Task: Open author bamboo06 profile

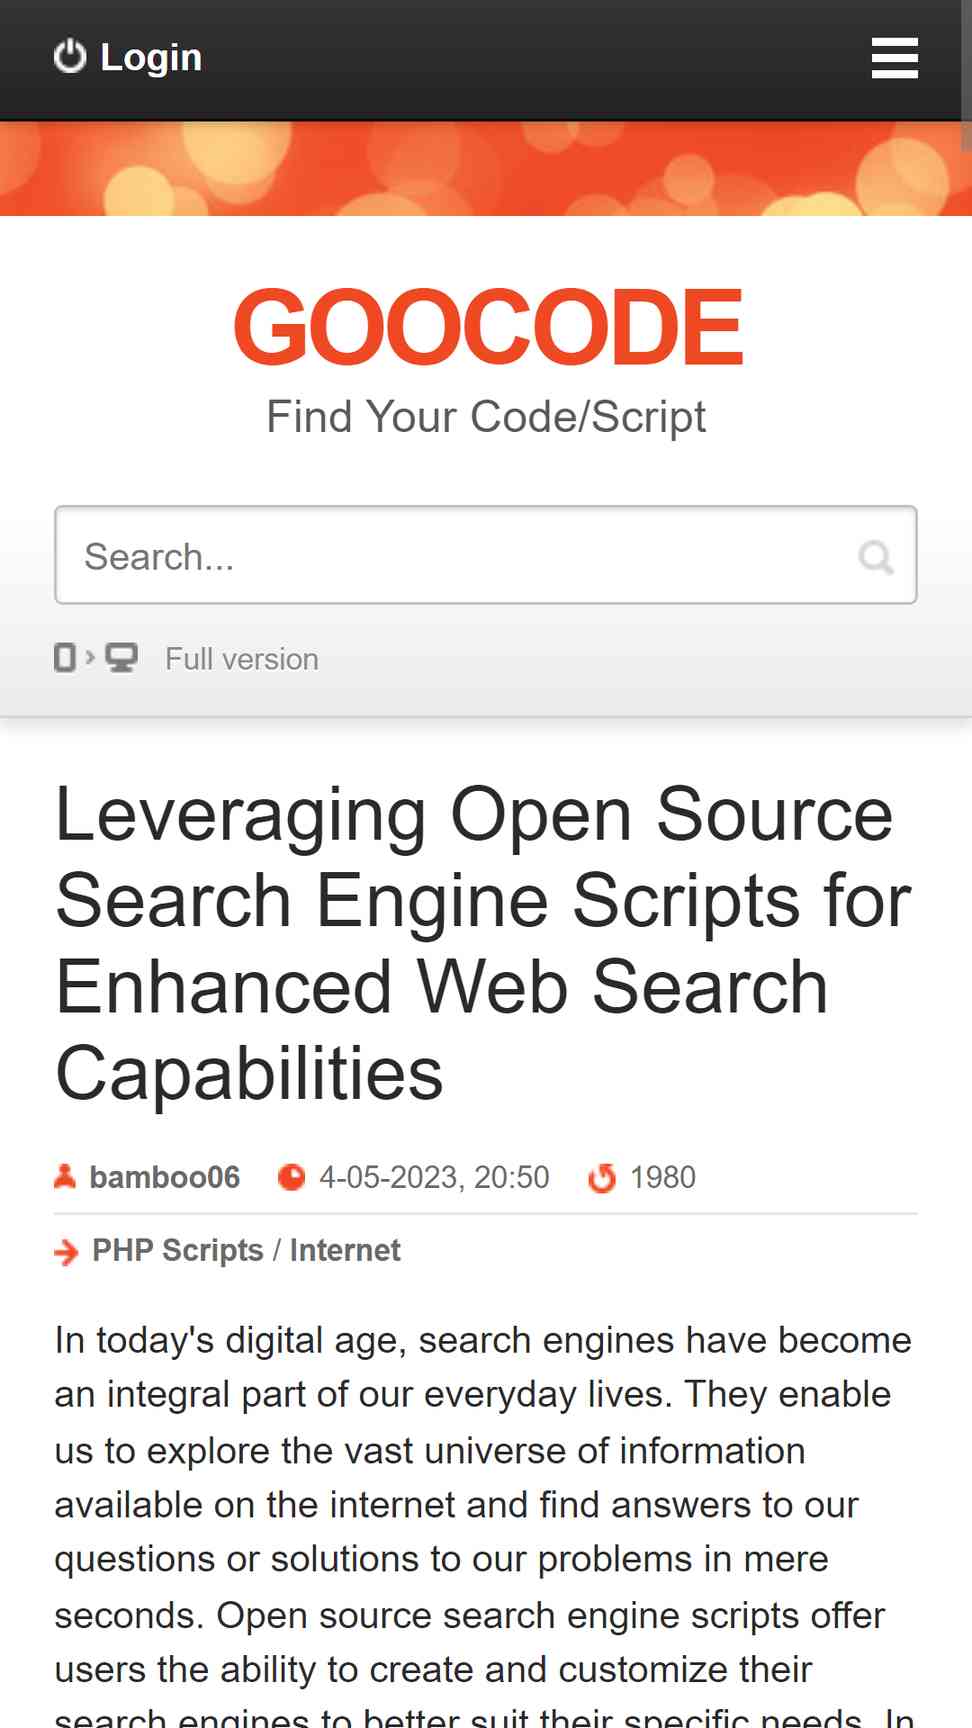Action: 165,1177
